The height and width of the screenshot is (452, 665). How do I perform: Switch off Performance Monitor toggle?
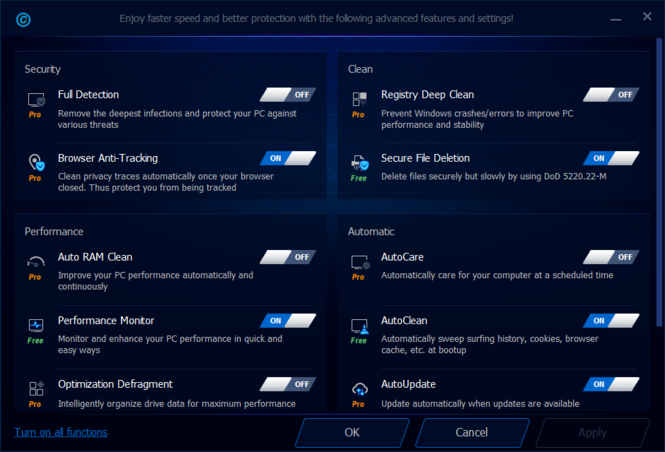pyautogui.click(x=288, y=321)
